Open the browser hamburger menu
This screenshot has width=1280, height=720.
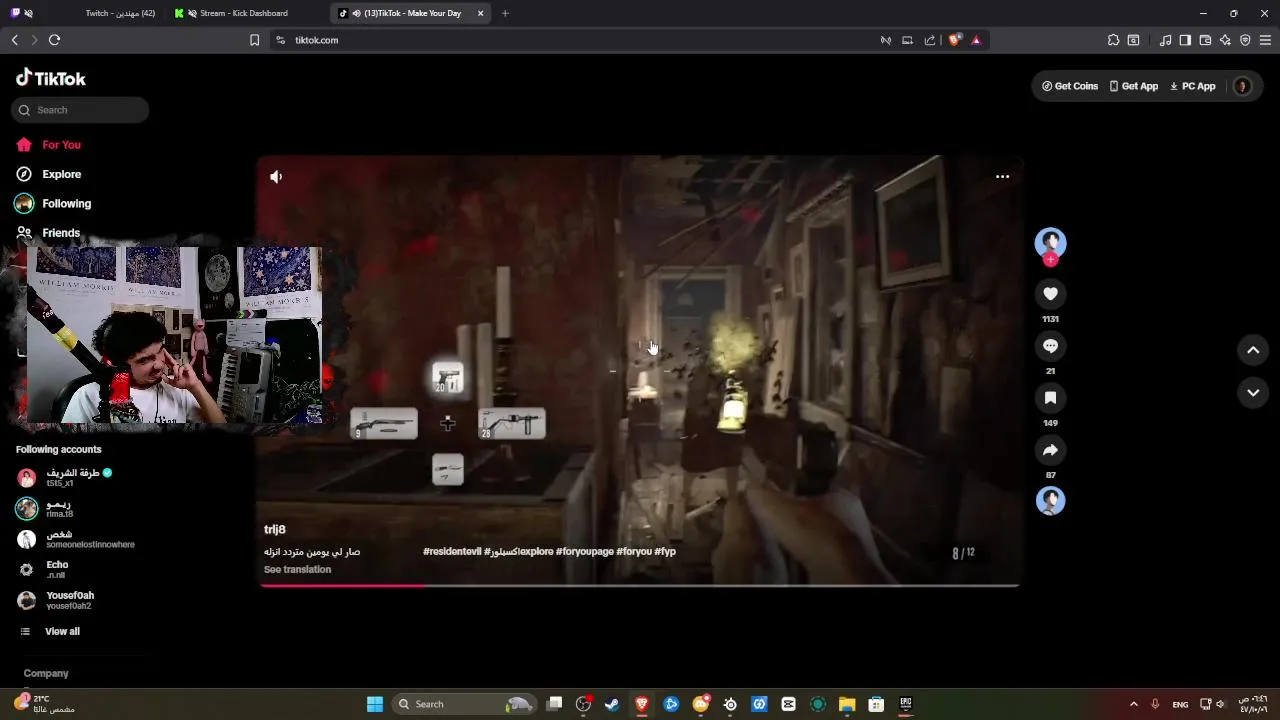(1265, 40)
